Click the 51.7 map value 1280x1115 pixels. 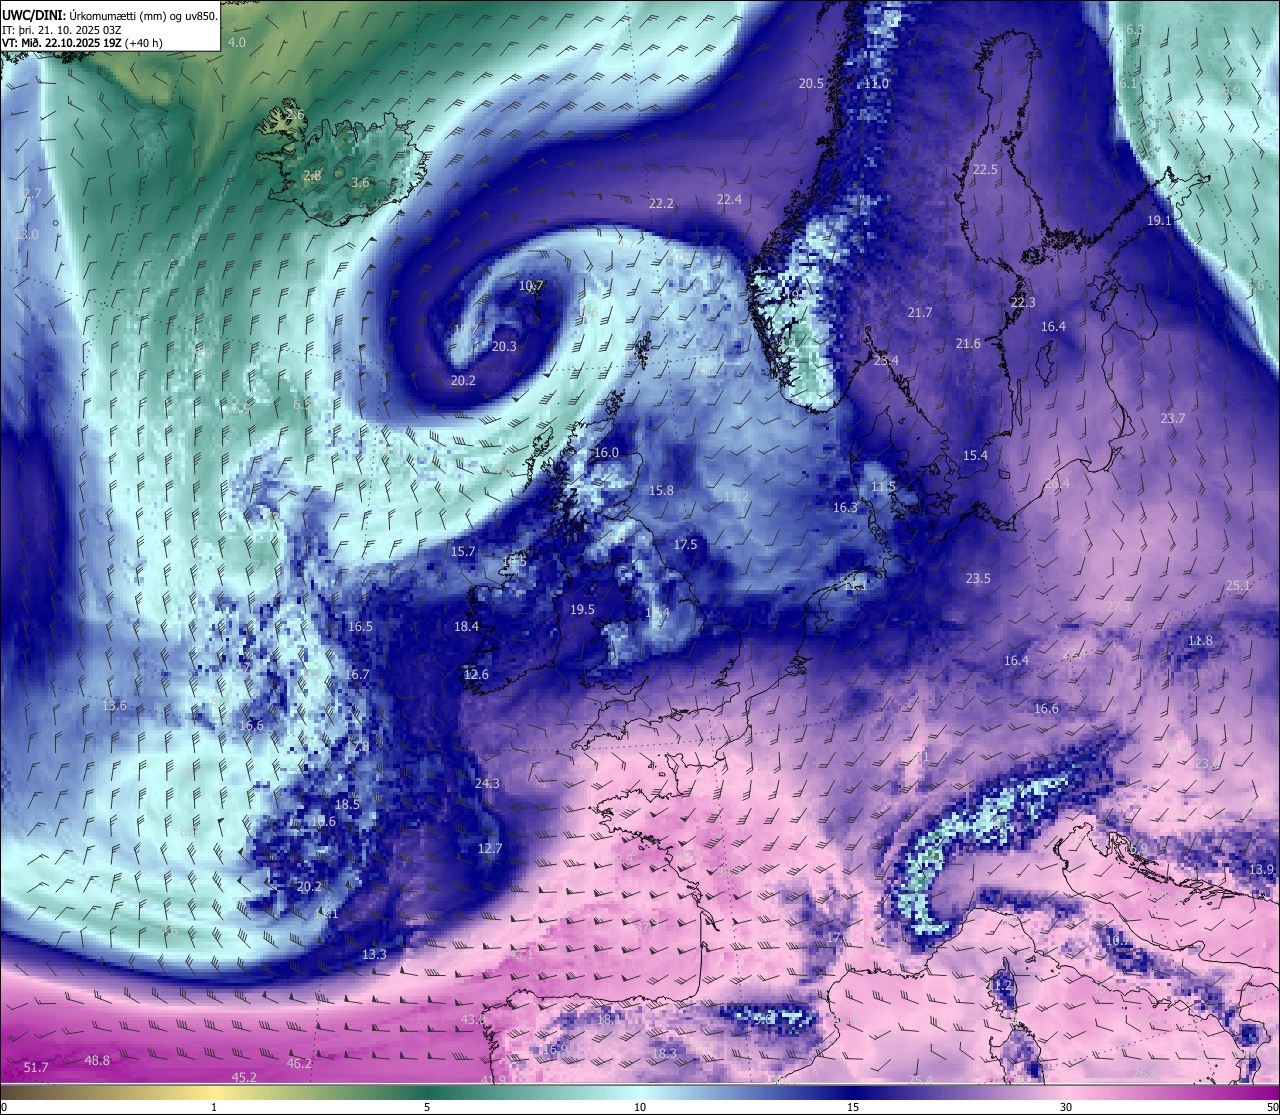click(36, 1069)
